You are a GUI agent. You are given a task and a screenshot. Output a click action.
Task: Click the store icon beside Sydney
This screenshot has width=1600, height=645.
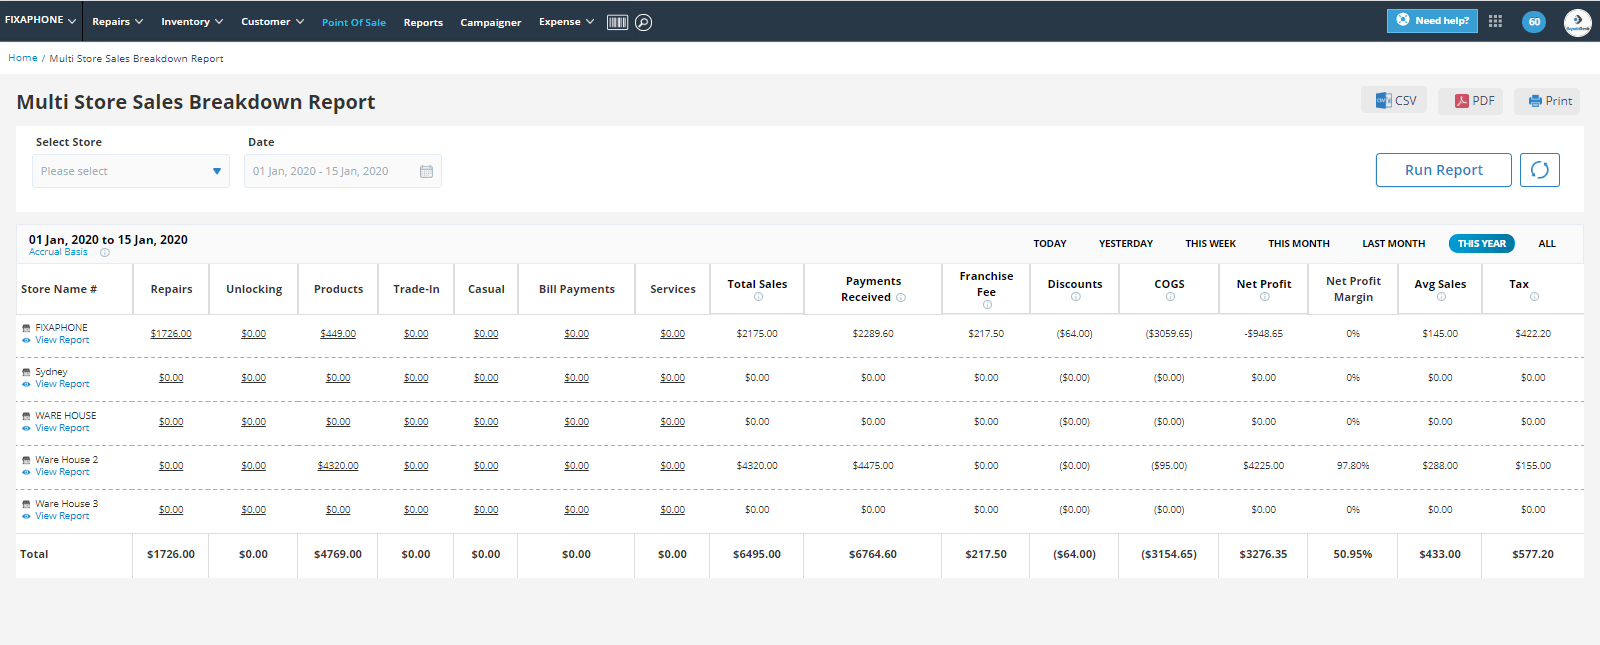click(26, 372)
